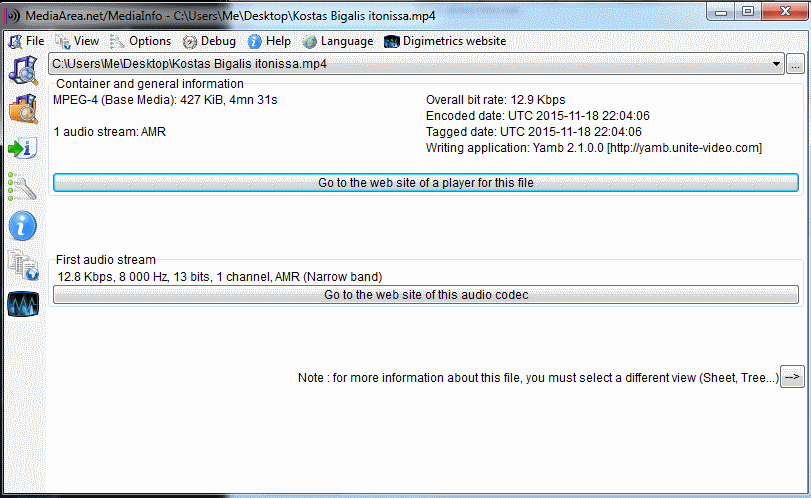Open the File menu
This screenshot has width=811, height=498.
[26, 41]
